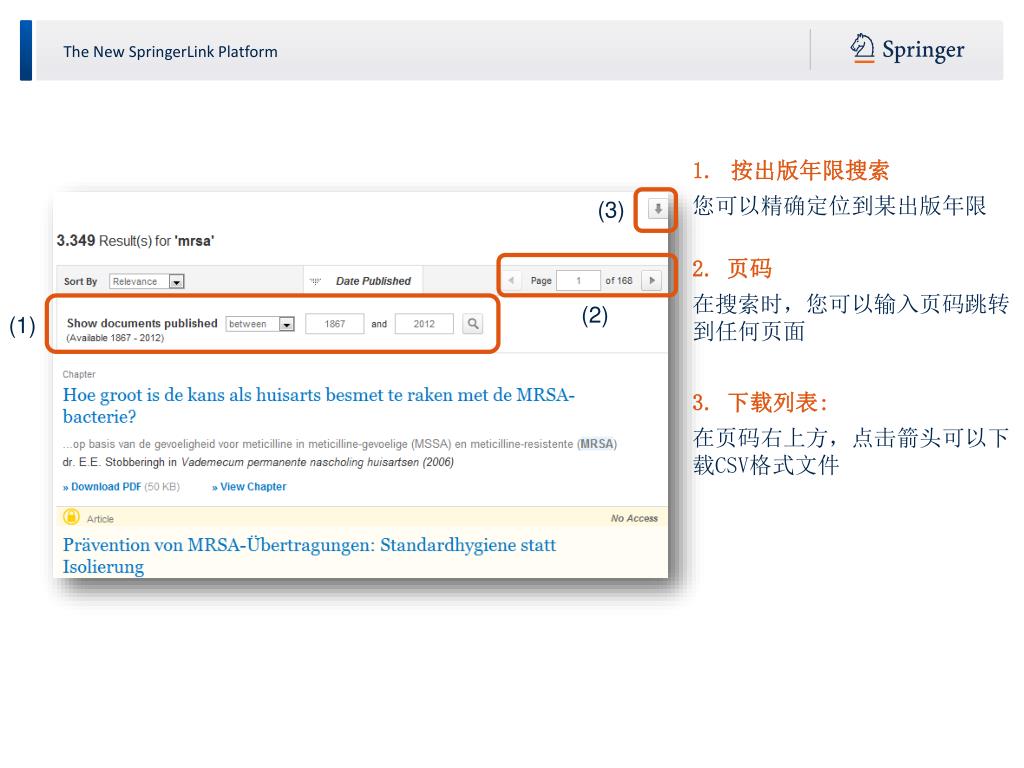The image size is (1024, 768).
Task: Click the page number input field
Action: [578, 281]
